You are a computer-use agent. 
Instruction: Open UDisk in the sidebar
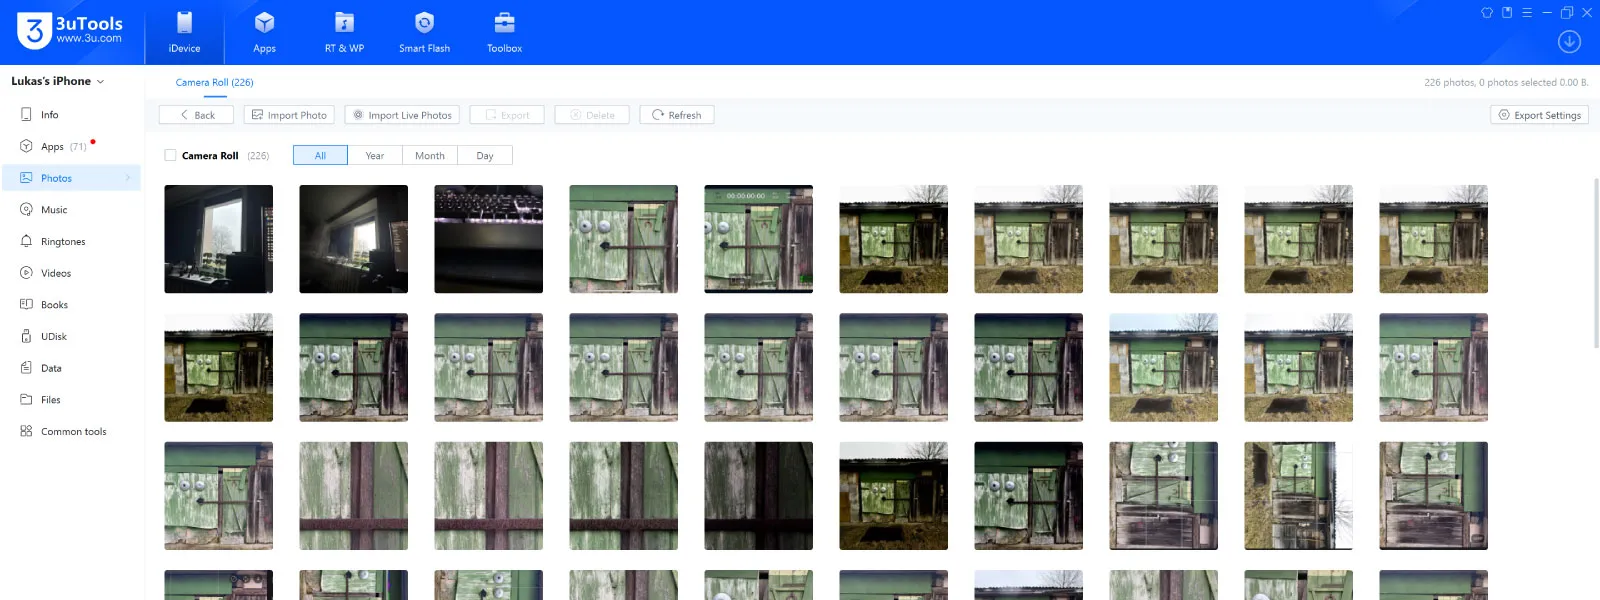click(x=70, y=337)
